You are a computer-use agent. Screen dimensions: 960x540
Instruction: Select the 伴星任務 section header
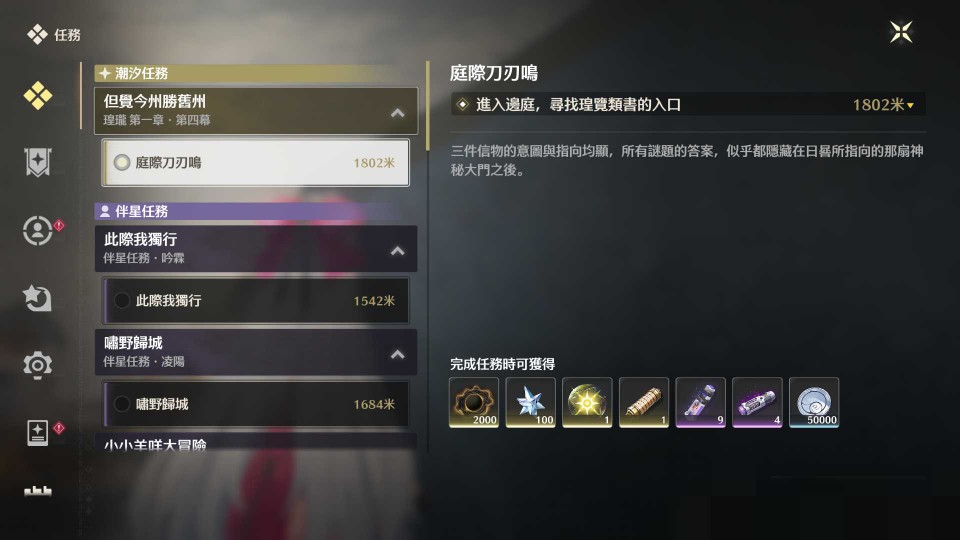coord(255,211)
